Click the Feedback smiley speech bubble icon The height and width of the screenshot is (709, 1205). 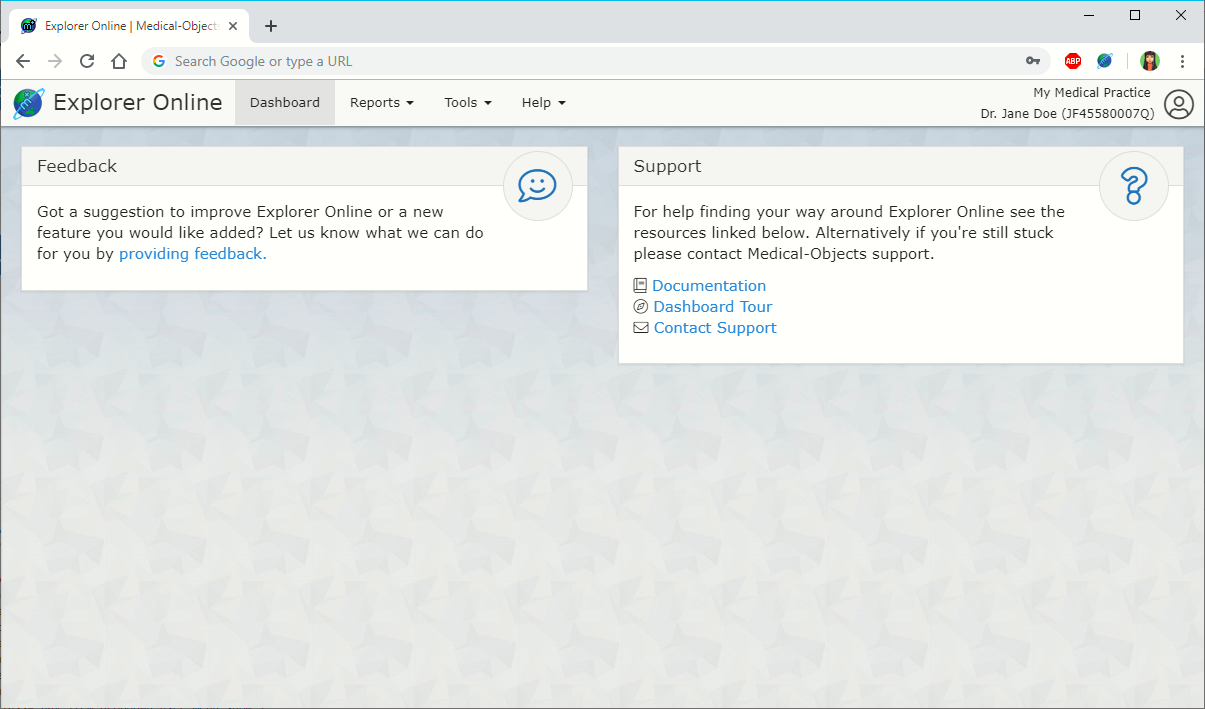pyautogui.click(x=537, y=185)
